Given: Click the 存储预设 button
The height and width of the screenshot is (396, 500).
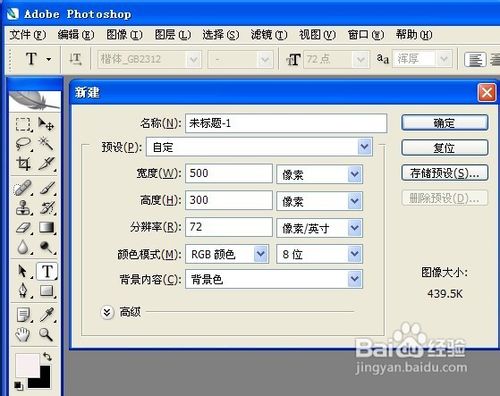Looking at the screenshot, I should [x=445, y=173].
